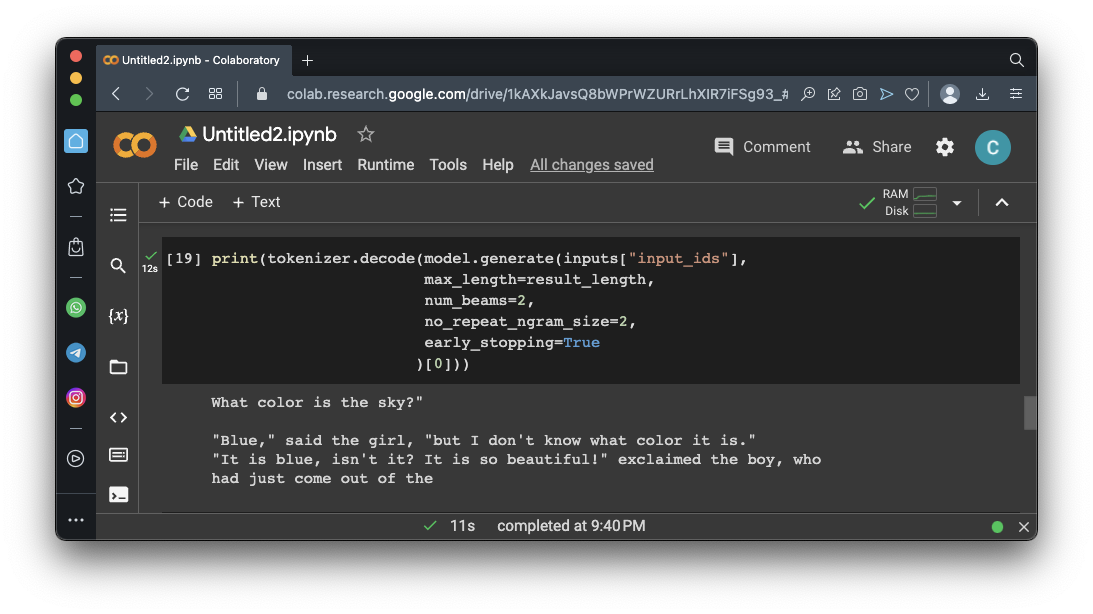Image resolution: width=1093 pixels, height=614 pixels.
Task: Open the terminal panel icon
Action: 118,494
